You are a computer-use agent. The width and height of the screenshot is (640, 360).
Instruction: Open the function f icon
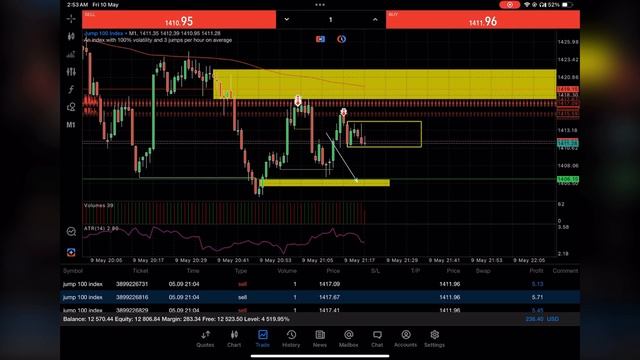tap(71, 89)
